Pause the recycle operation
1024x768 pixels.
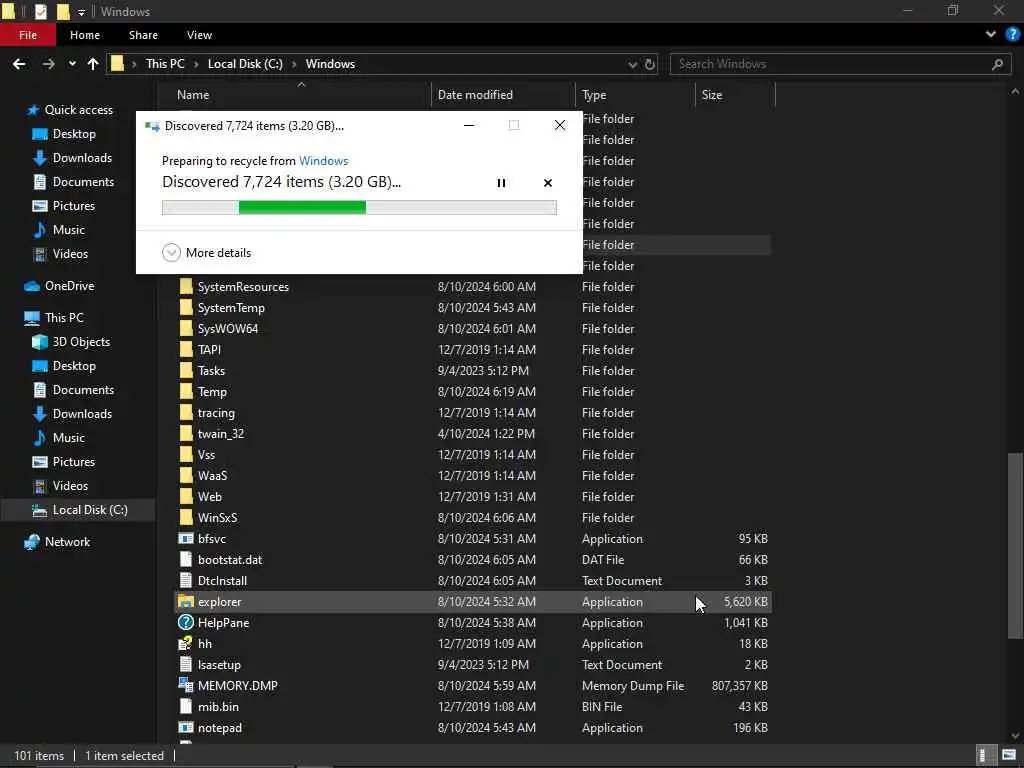[501, 183]
